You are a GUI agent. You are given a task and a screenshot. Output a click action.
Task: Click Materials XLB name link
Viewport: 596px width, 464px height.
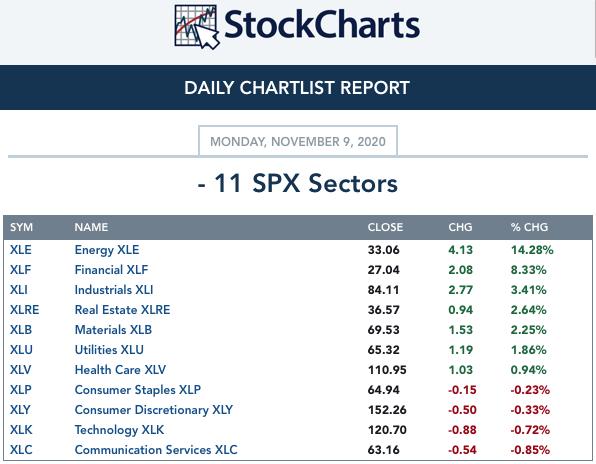[x=113, y=329]
